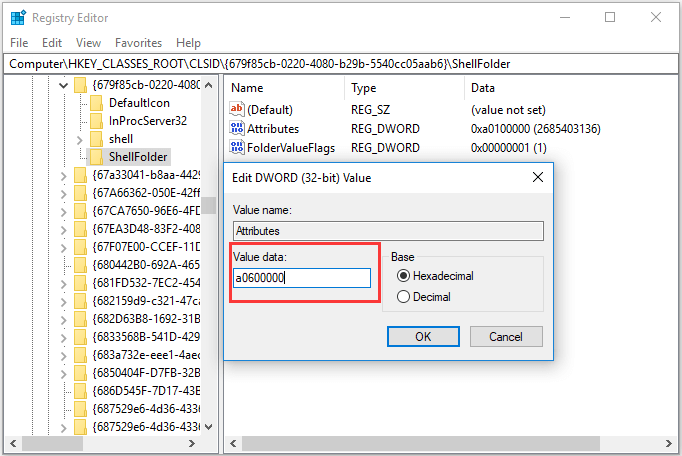The height and width of the screenshot is (456, 682).
Task: Click tree pane scroll up arrow
Action: (208, 85)
